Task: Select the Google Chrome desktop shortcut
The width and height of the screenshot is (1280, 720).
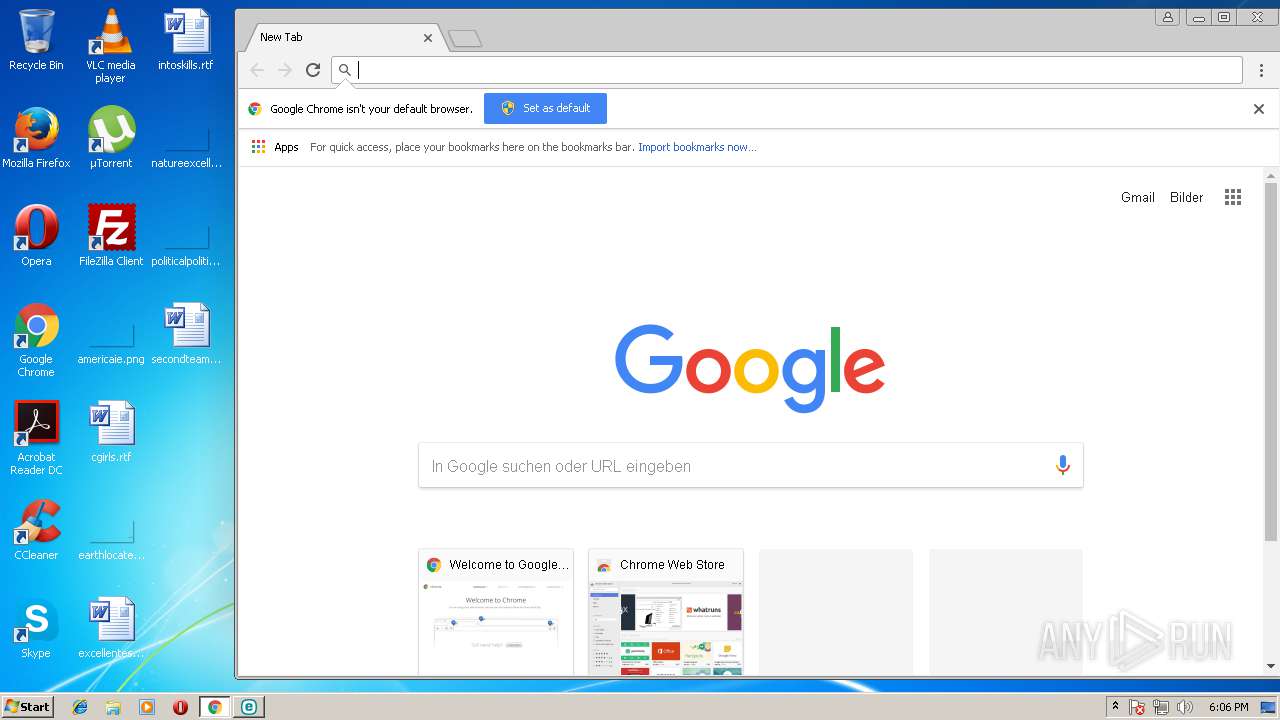Action: (x=36, y=340)
